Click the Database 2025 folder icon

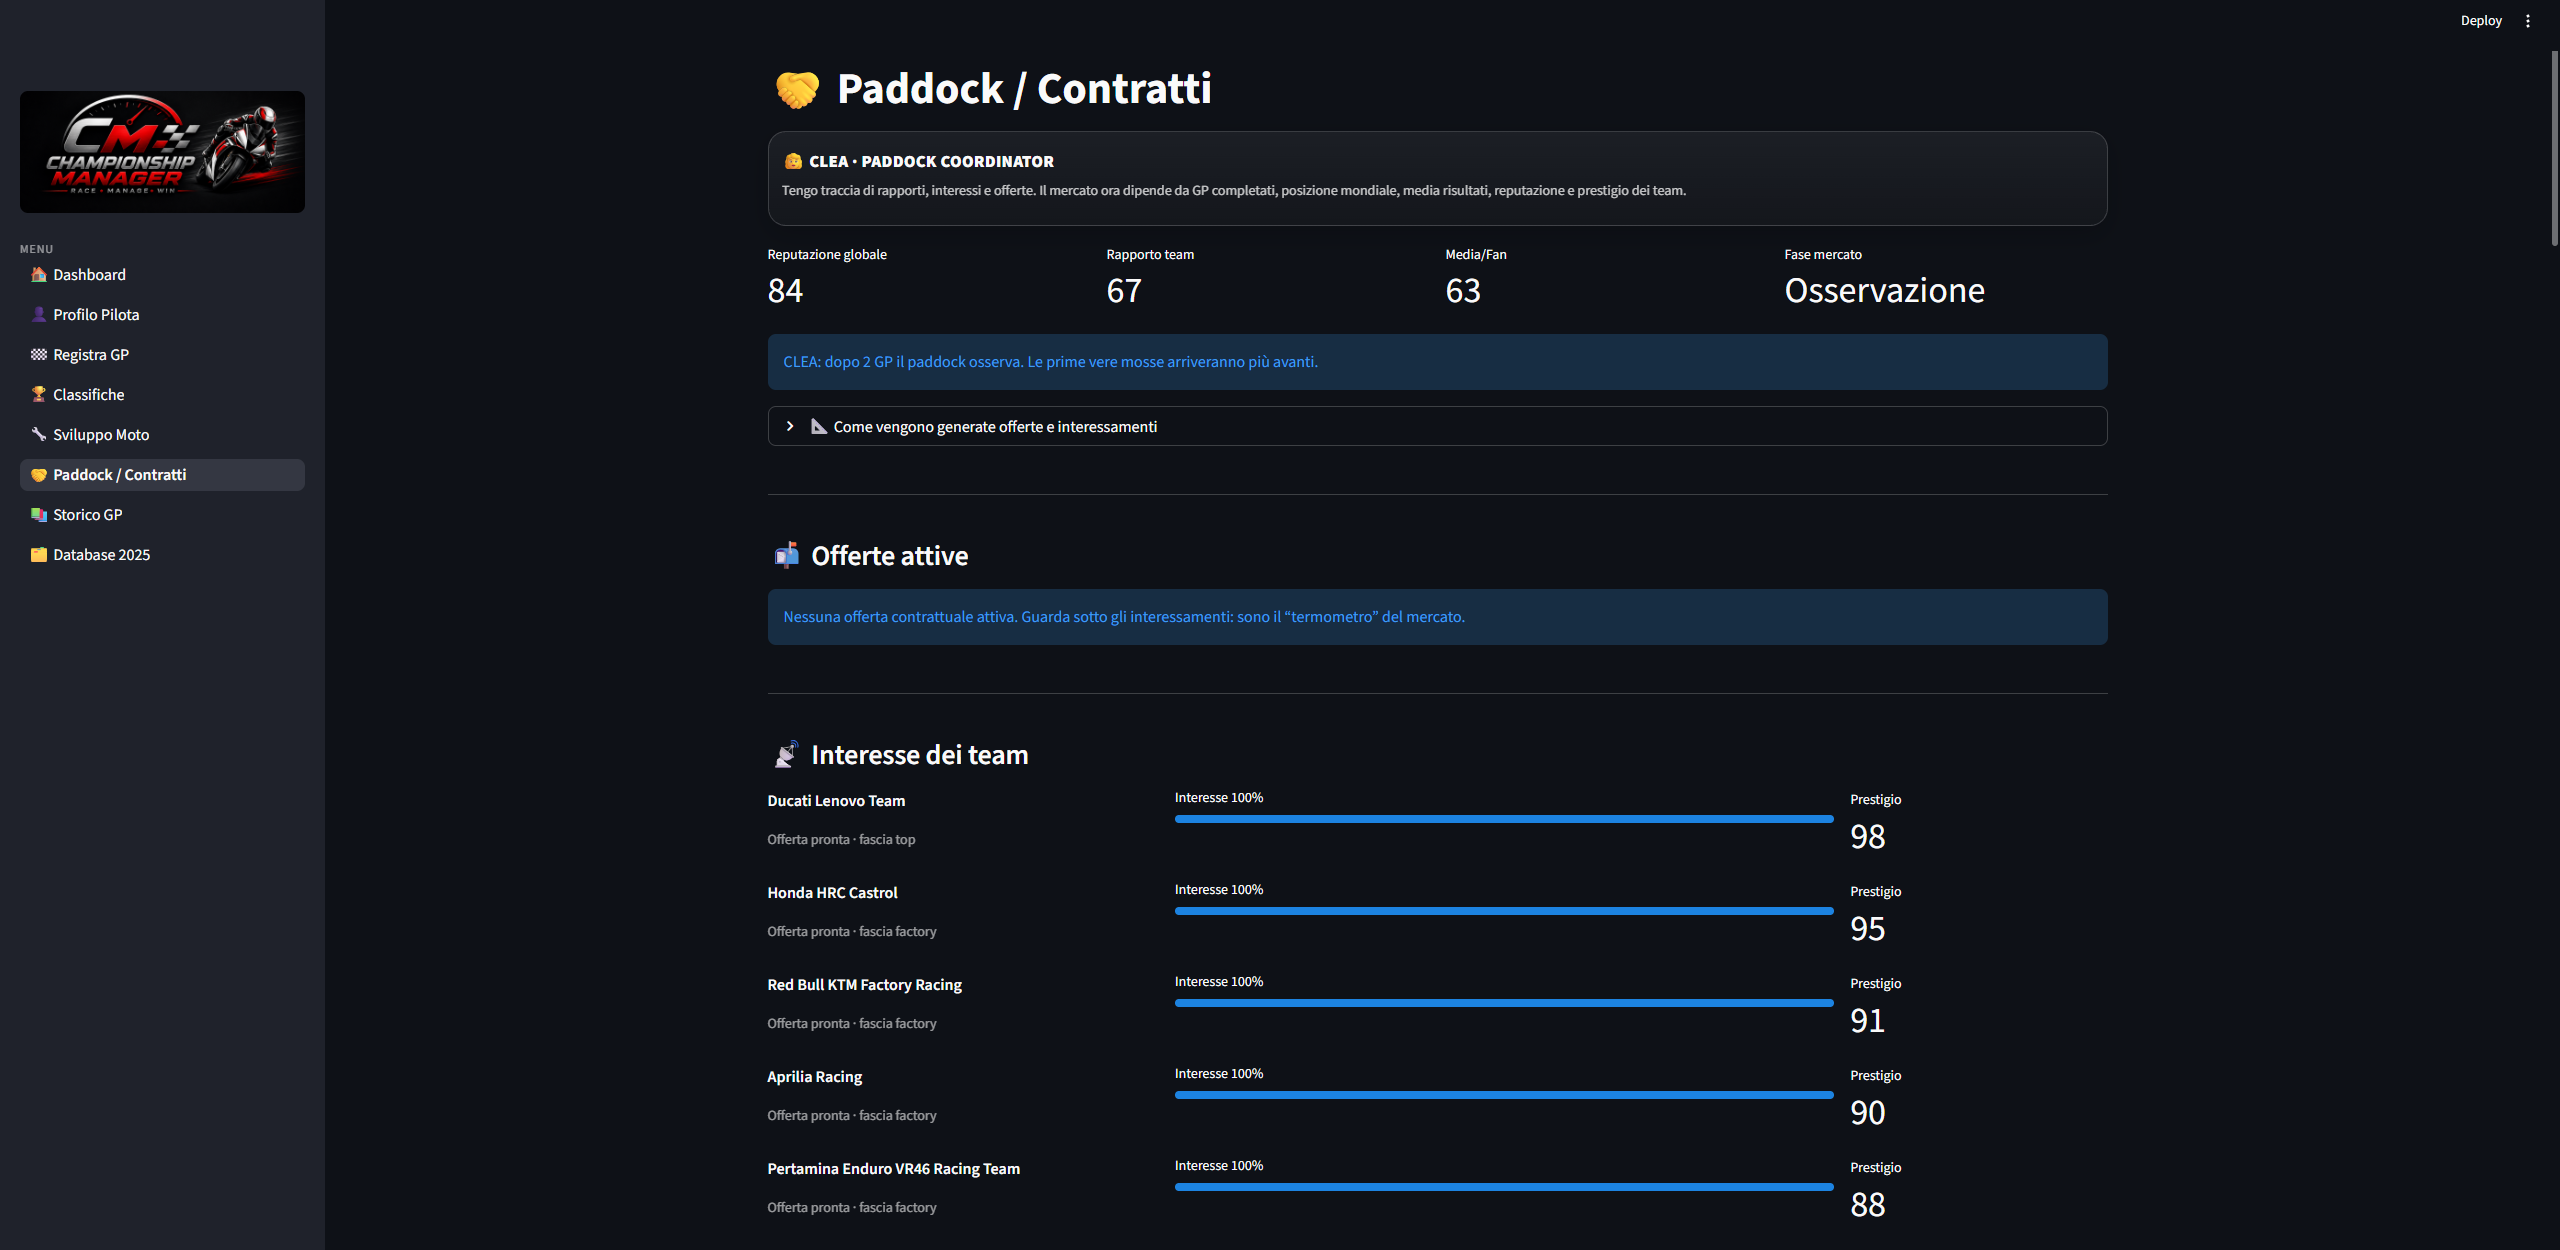[39, 554]
